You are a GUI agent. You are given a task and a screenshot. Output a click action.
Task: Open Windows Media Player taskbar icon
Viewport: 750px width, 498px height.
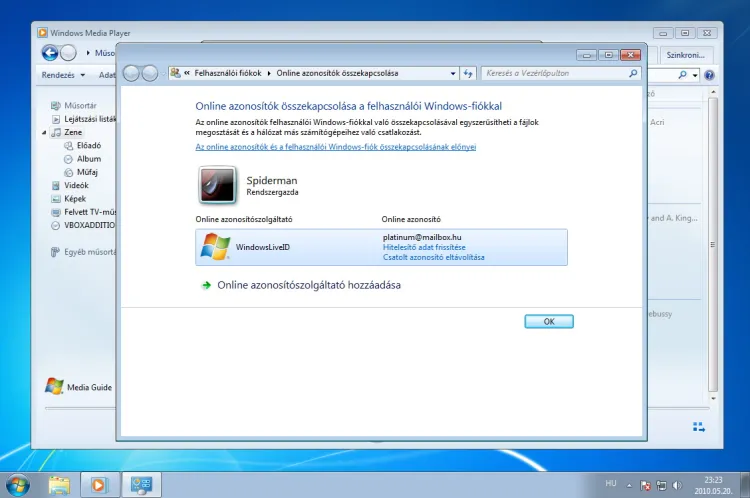99,485
